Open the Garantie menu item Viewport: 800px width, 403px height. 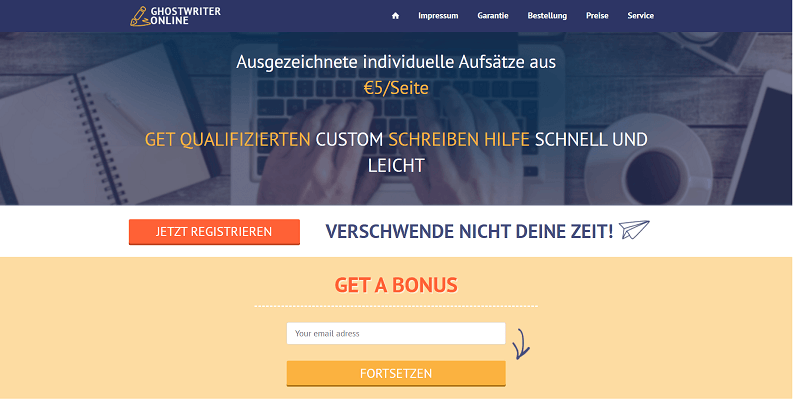tap(493, 16)
